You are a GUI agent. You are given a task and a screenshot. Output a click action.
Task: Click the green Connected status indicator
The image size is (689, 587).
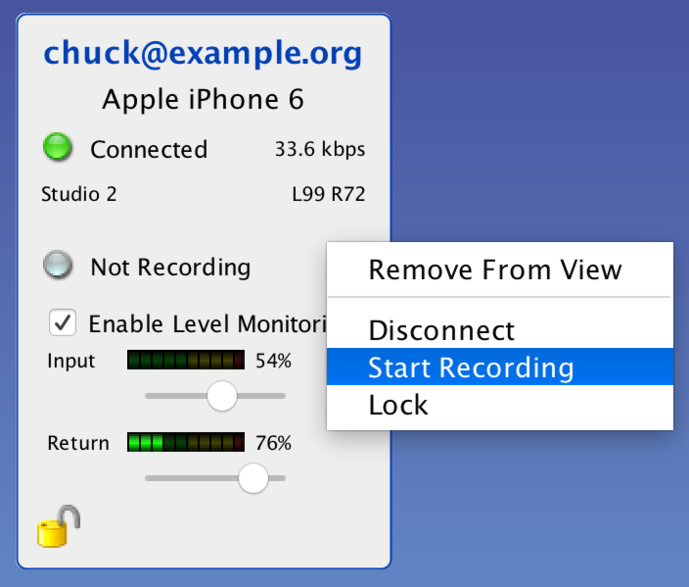(59, 148)
